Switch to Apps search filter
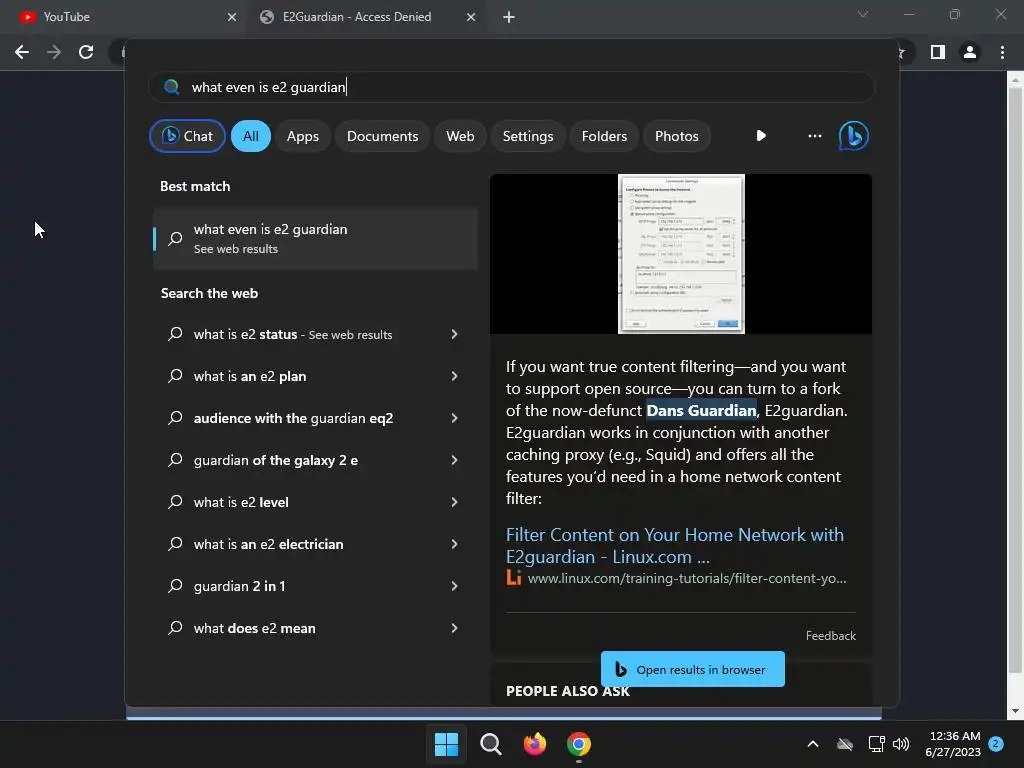This screenshot has height=768, width=1024. [x=302, y=136]
